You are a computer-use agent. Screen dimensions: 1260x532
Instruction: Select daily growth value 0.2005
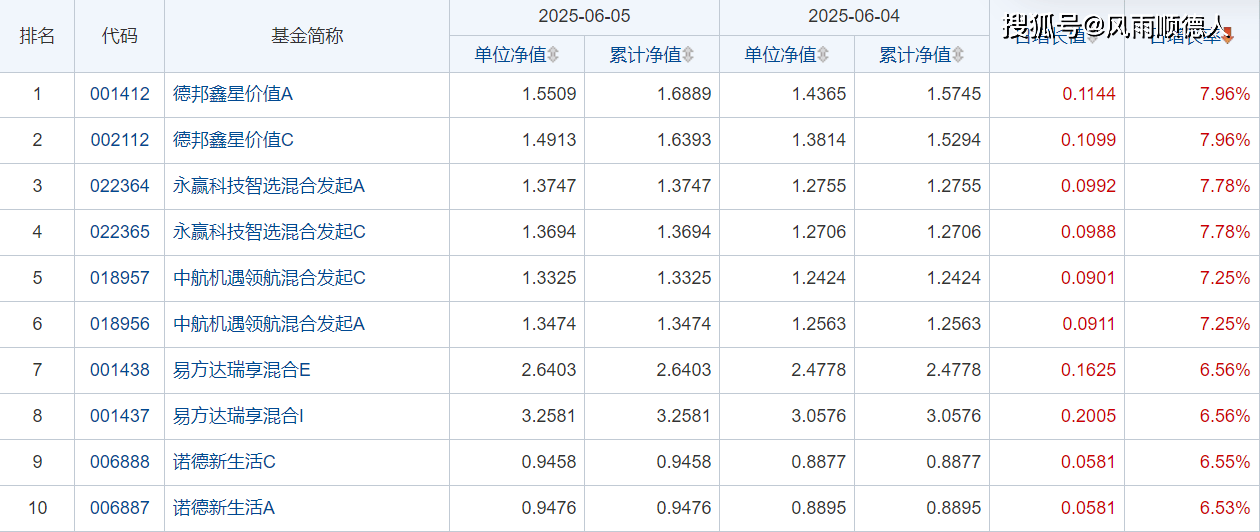coord(1089,416)
